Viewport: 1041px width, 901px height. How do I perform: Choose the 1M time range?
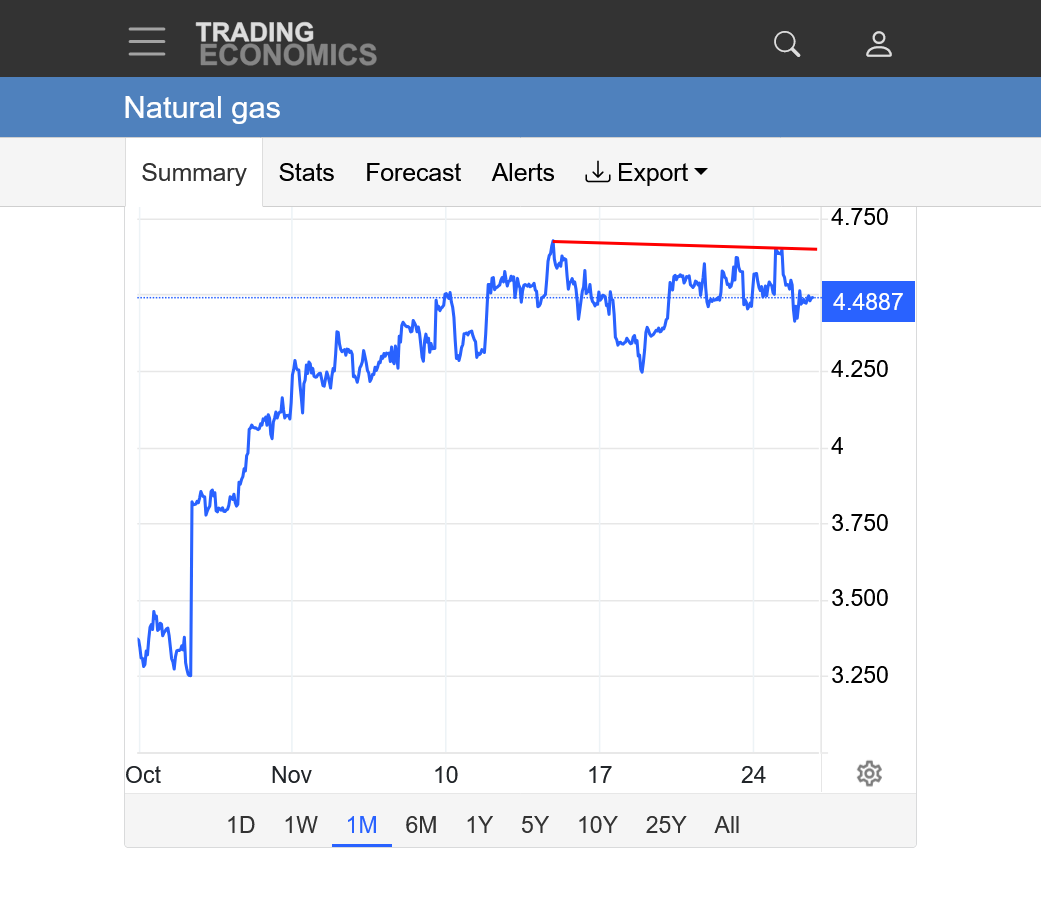coord(361,825)
